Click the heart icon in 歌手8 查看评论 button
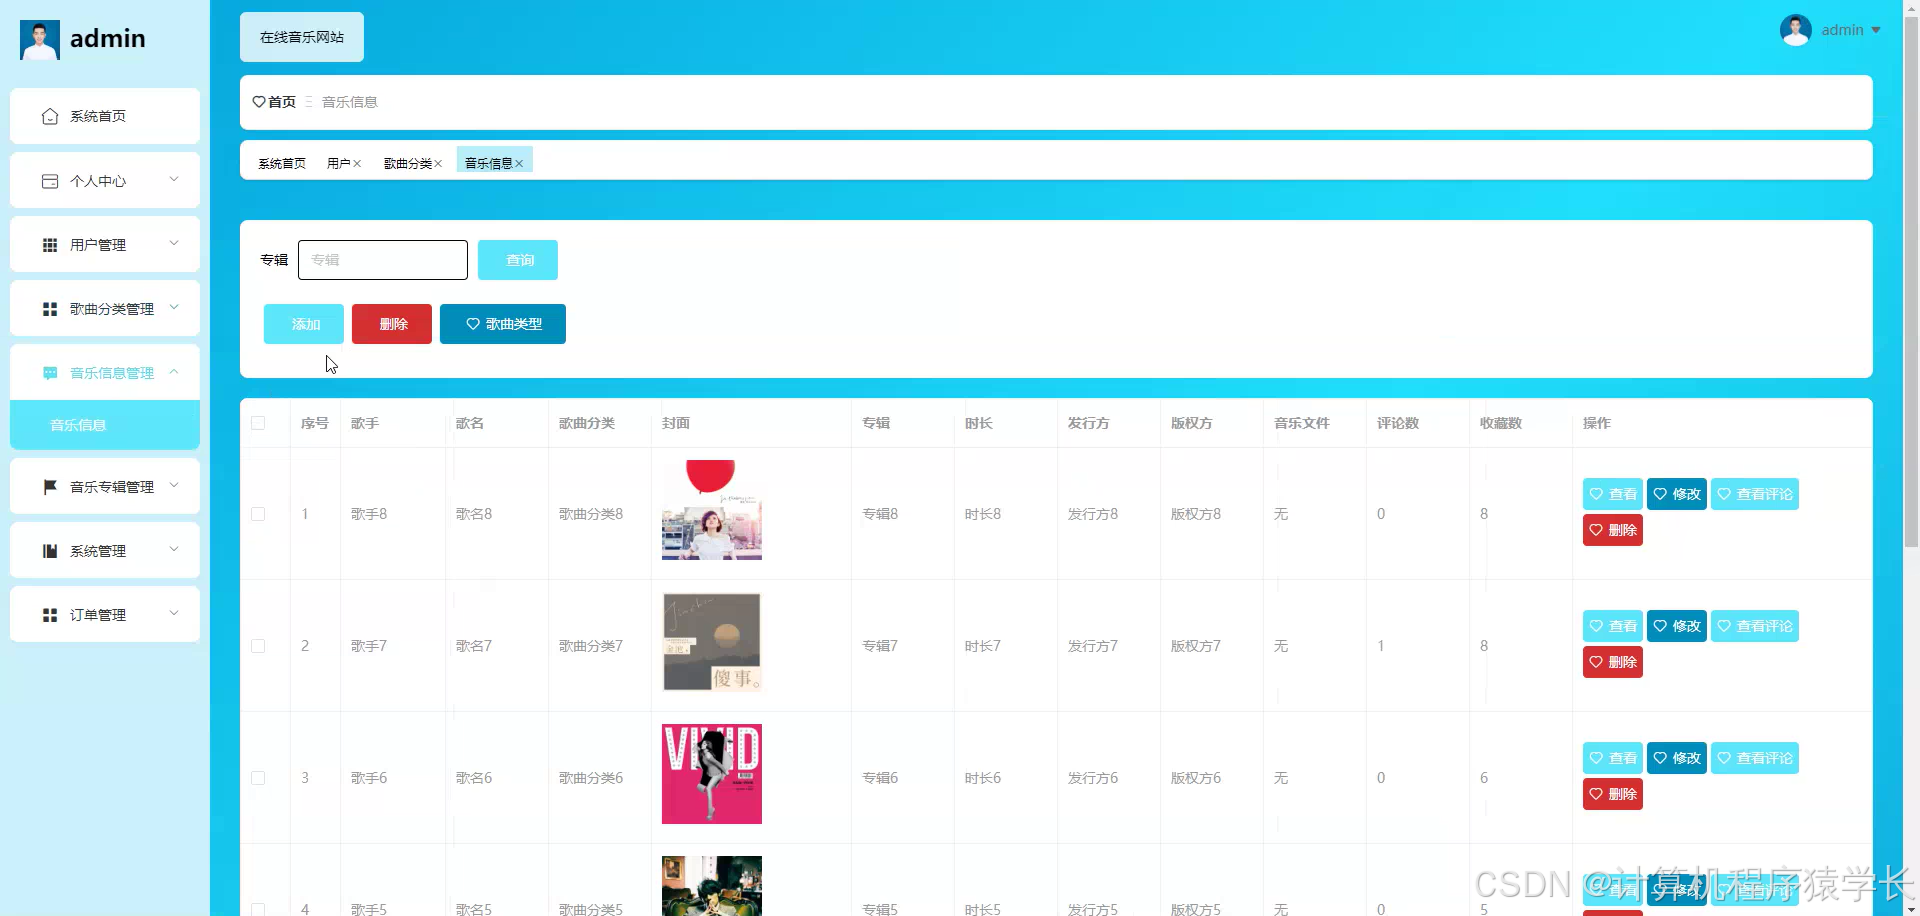 click(x=1724, y=494)
